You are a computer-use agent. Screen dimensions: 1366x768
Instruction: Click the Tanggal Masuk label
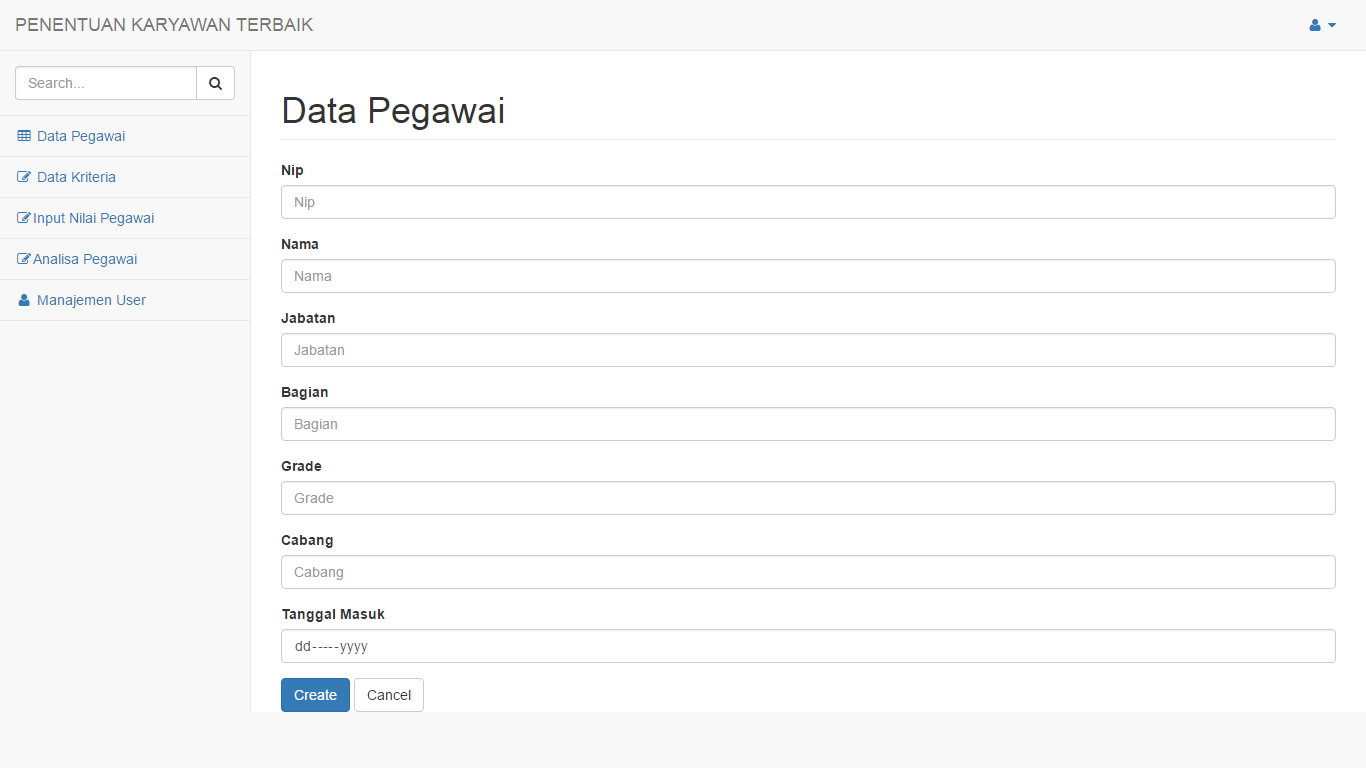tap(333, 614)
